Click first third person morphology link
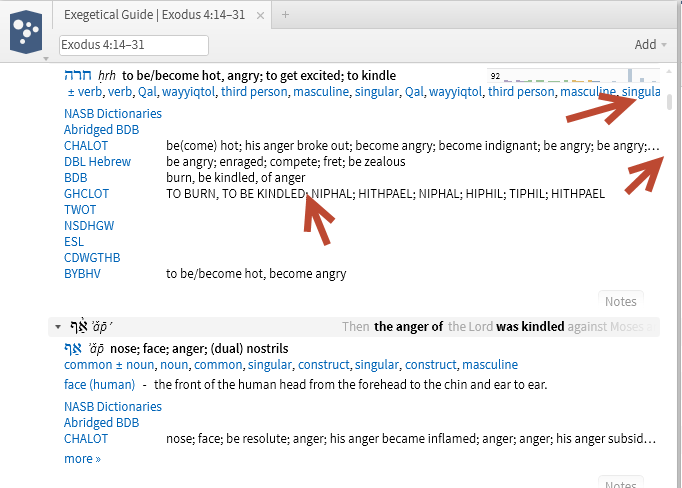The width and height of the screenshot is (682, 488). 254,92
